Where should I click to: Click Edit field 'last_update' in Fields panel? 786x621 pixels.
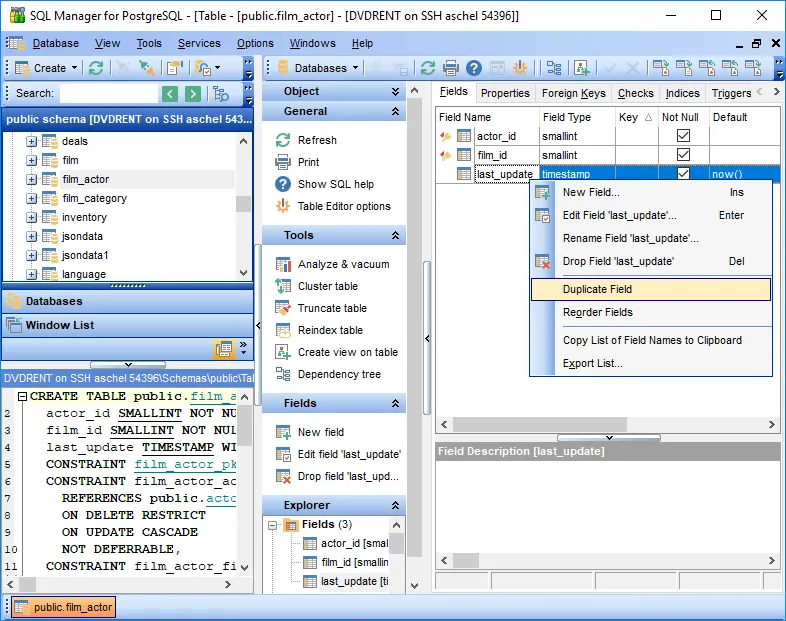tap(349, 454)
